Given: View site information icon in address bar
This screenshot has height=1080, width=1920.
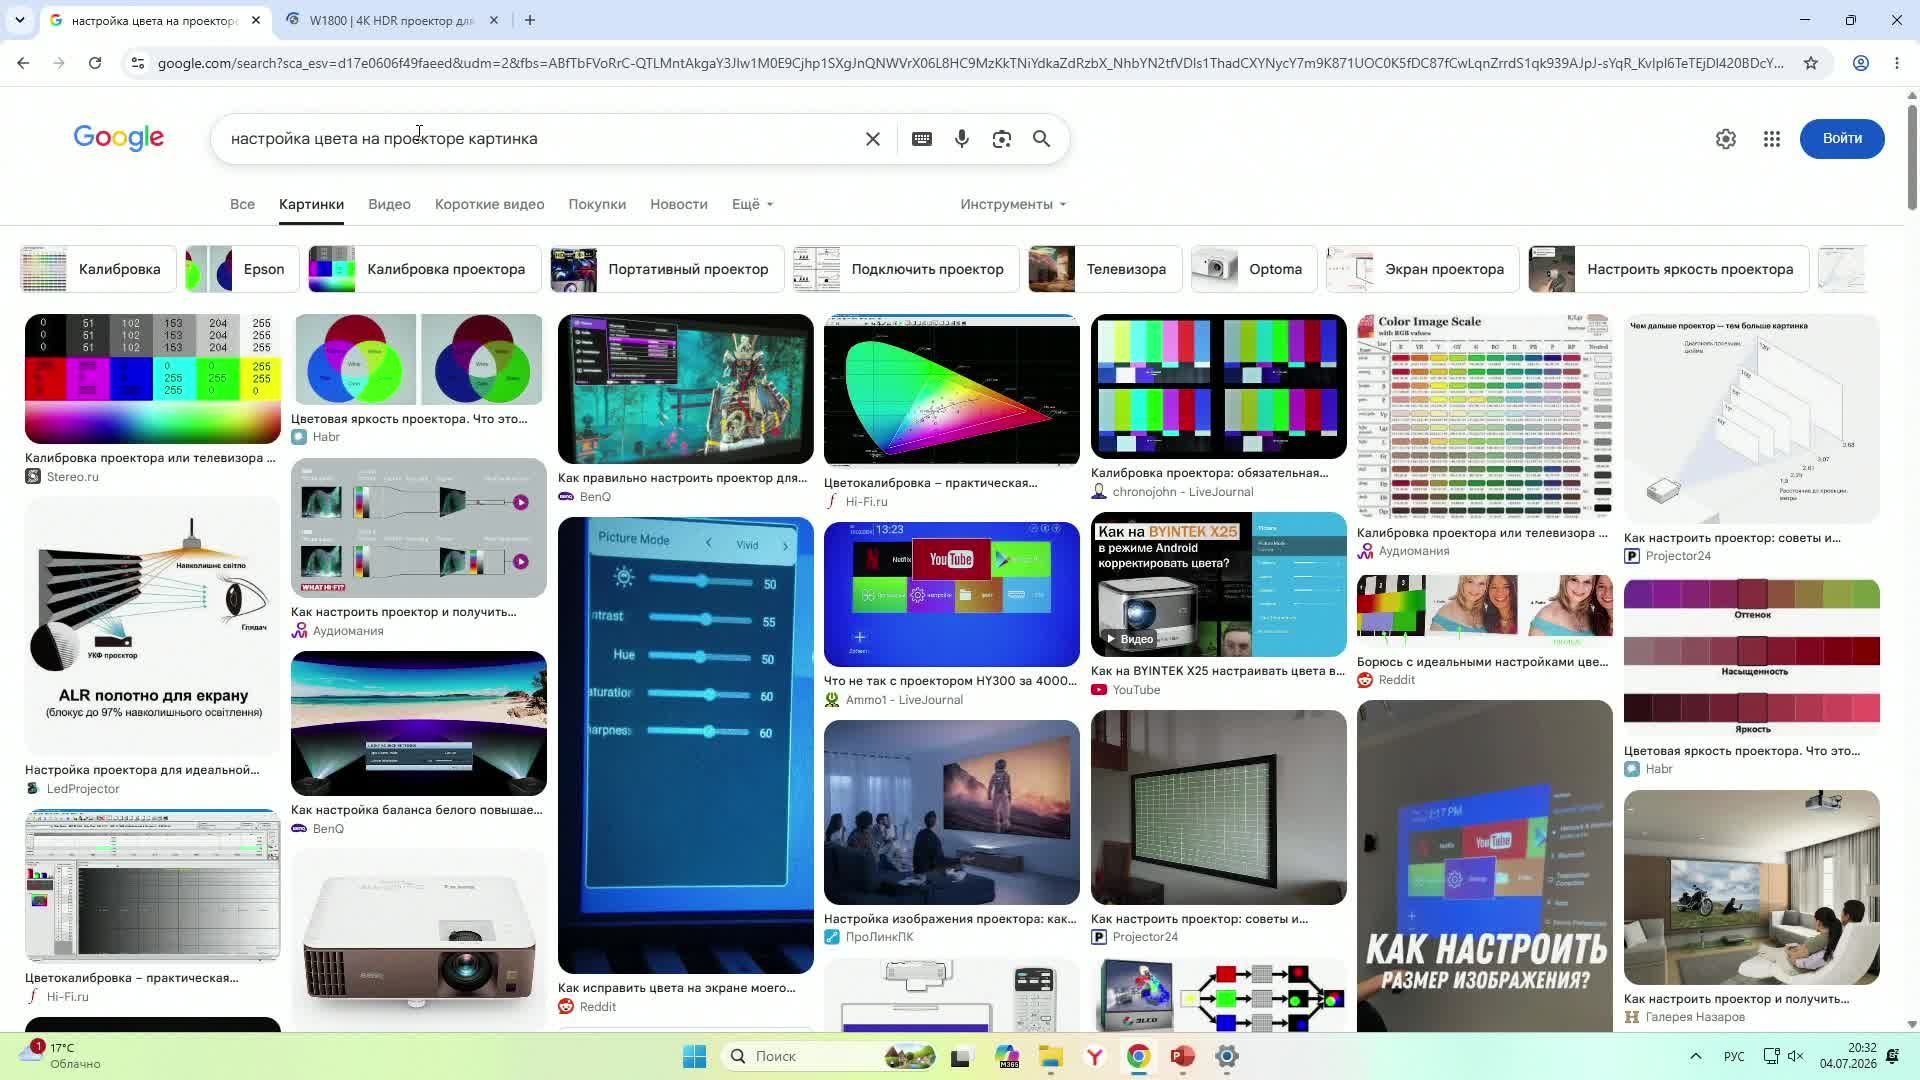Looking at the screenshot, I should [x=138, y=63].
